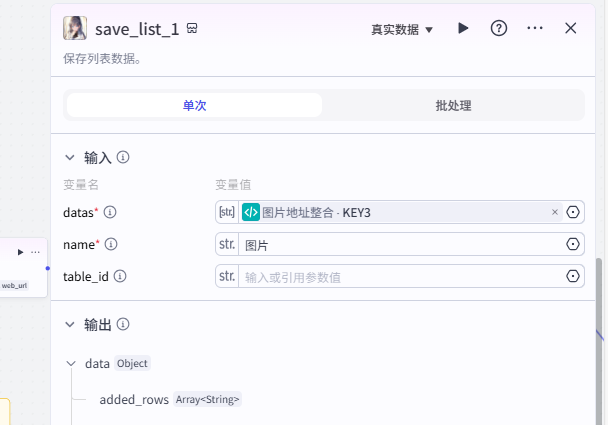
Task: Click the info icon next to 输出 header
Action: pos(124,324)
